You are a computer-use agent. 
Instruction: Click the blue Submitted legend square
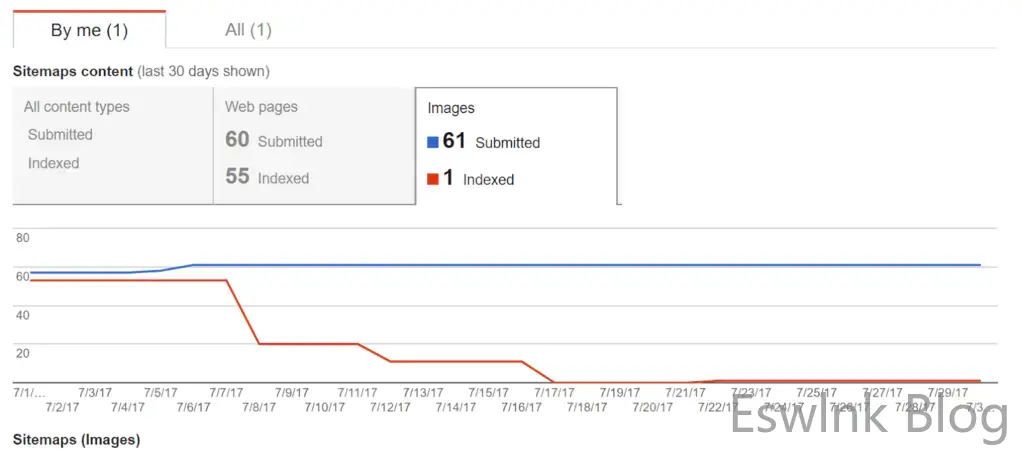(433, 142)
